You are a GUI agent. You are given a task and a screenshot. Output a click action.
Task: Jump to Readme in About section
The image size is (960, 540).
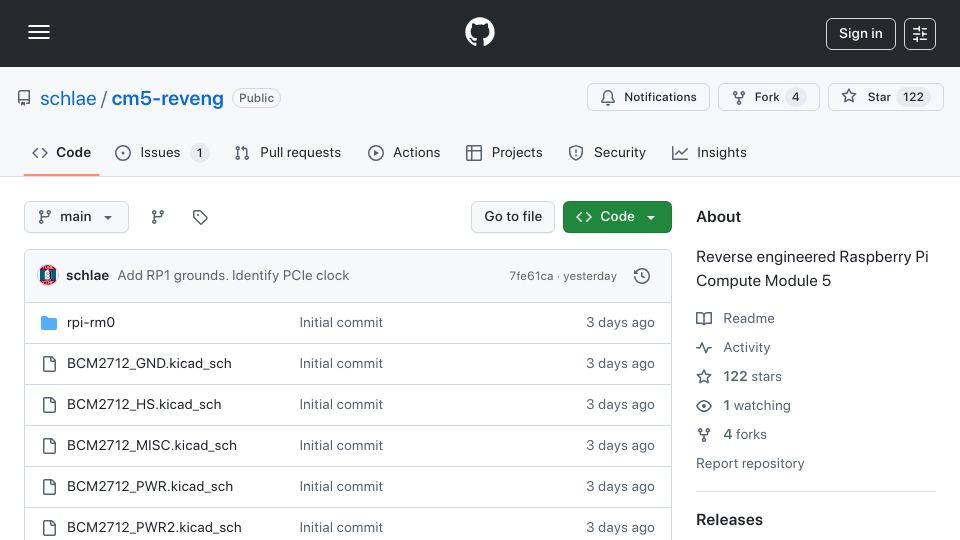pos(736,318)
